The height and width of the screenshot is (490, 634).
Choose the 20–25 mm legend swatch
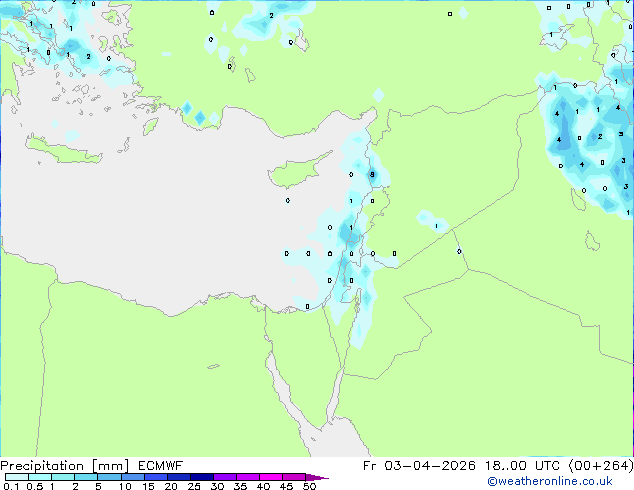click(x=178, y=477)
